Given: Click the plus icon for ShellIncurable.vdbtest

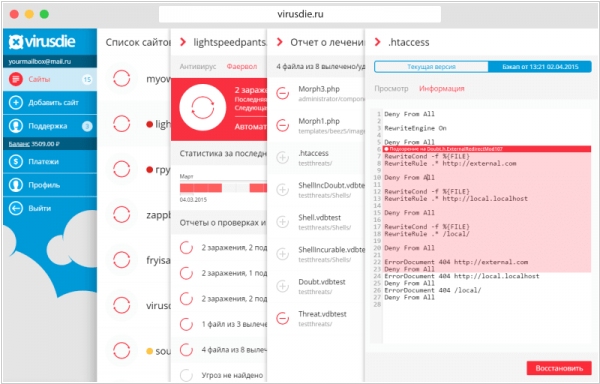Looking at the screenshot, I should pos(282,254).
